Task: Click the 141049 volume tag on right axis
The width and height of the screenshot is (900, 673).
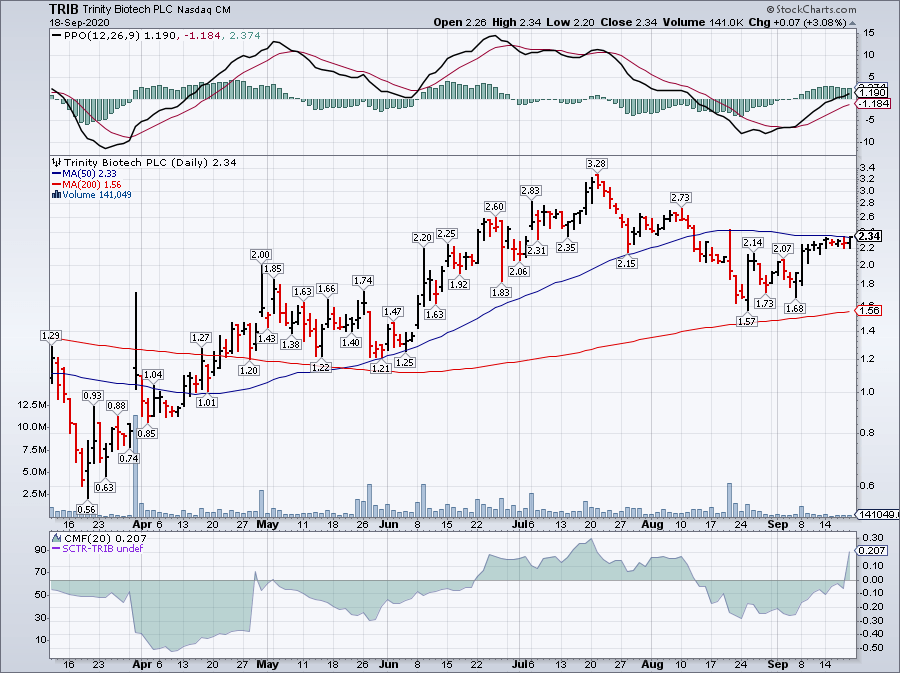Action: (878, 515)
